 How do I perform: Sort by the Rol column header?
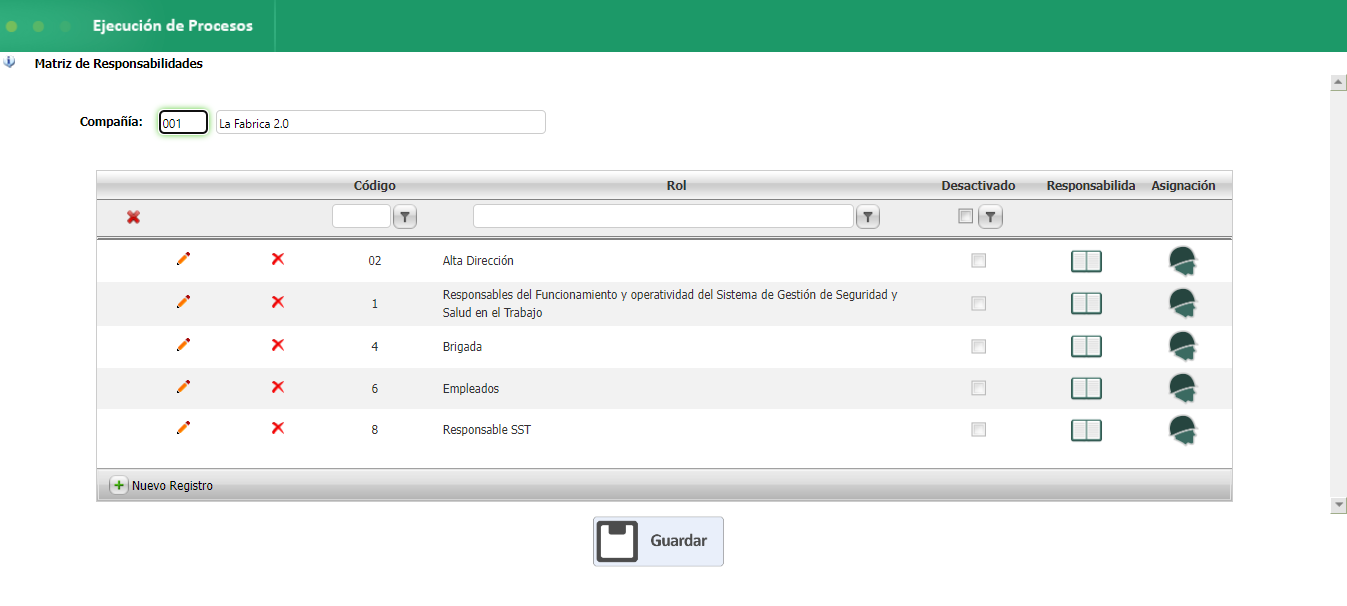pos(677,186)
